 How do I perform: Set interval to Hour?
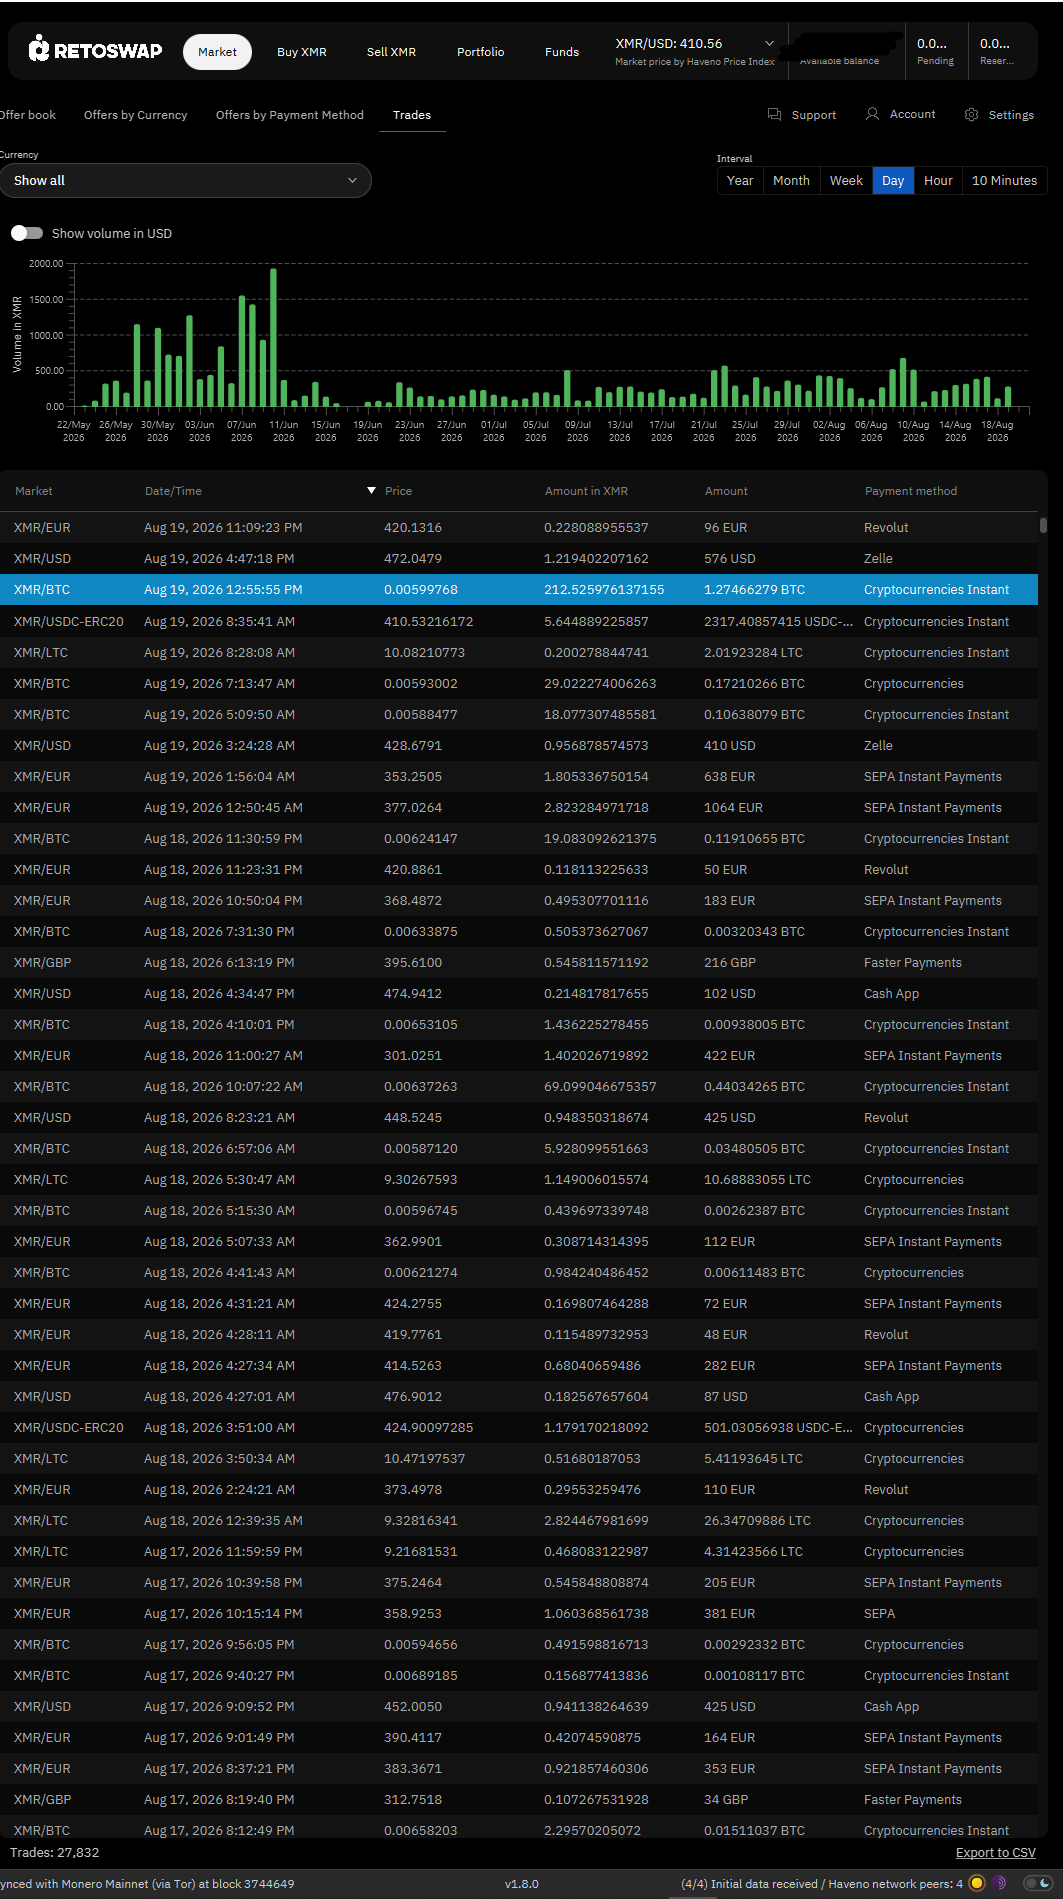coord(938,181)
